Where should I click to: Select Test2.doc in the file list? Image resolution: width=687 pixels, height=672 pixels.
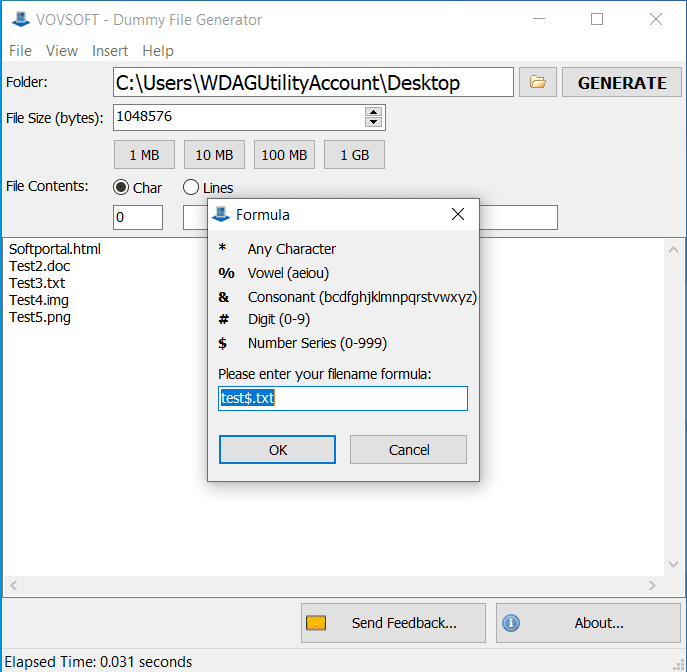tap(39, 266)
